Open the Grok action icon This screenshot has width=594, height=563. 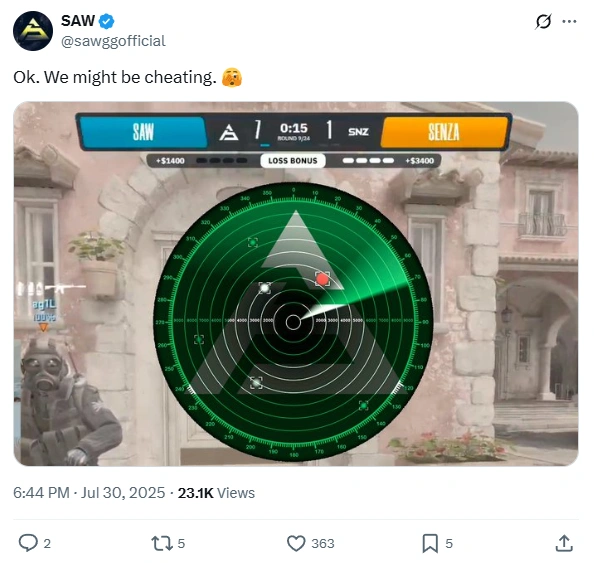click(543, 22)
